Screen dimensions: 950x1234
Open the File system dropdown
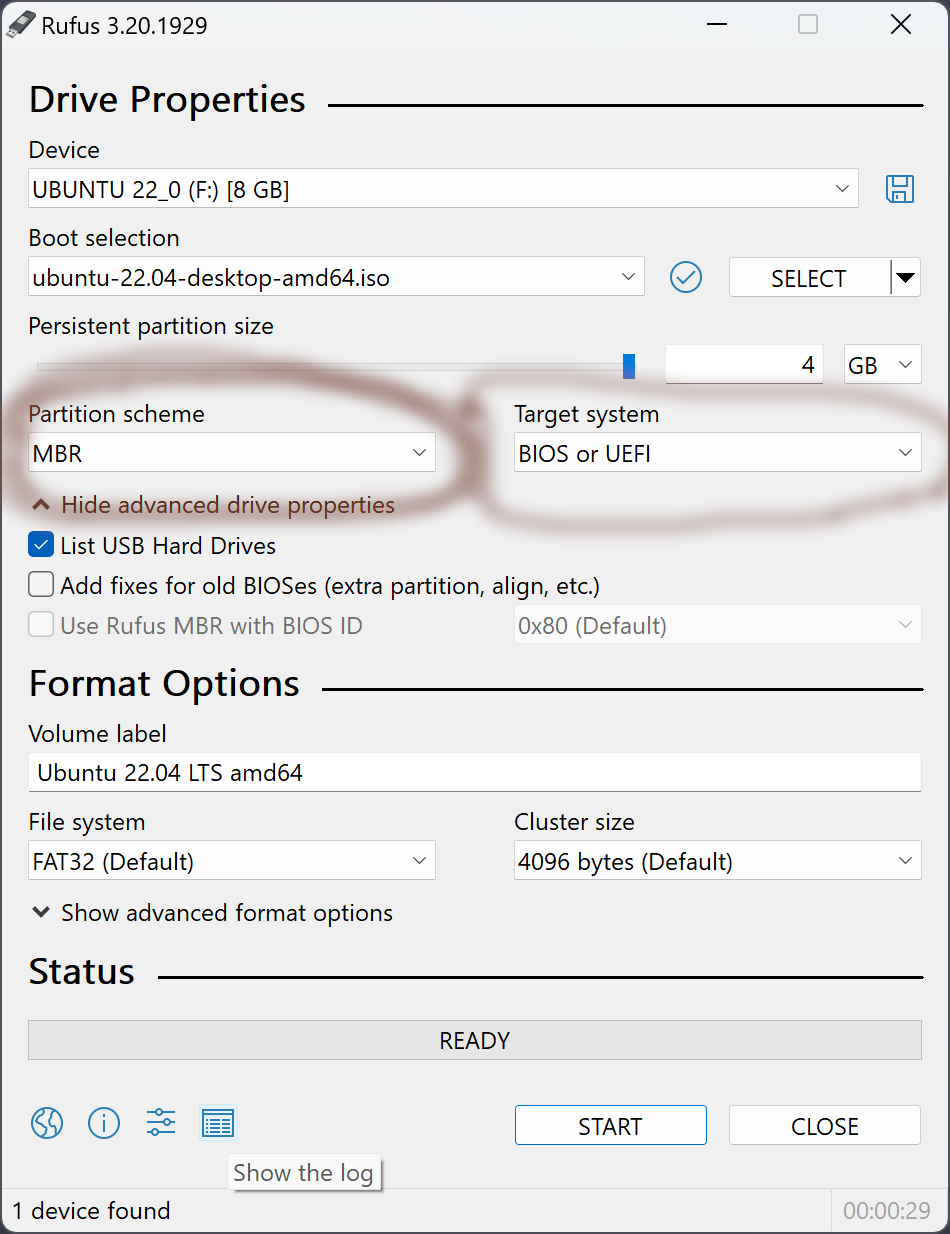pyautogui.click(x=232, y=861)
